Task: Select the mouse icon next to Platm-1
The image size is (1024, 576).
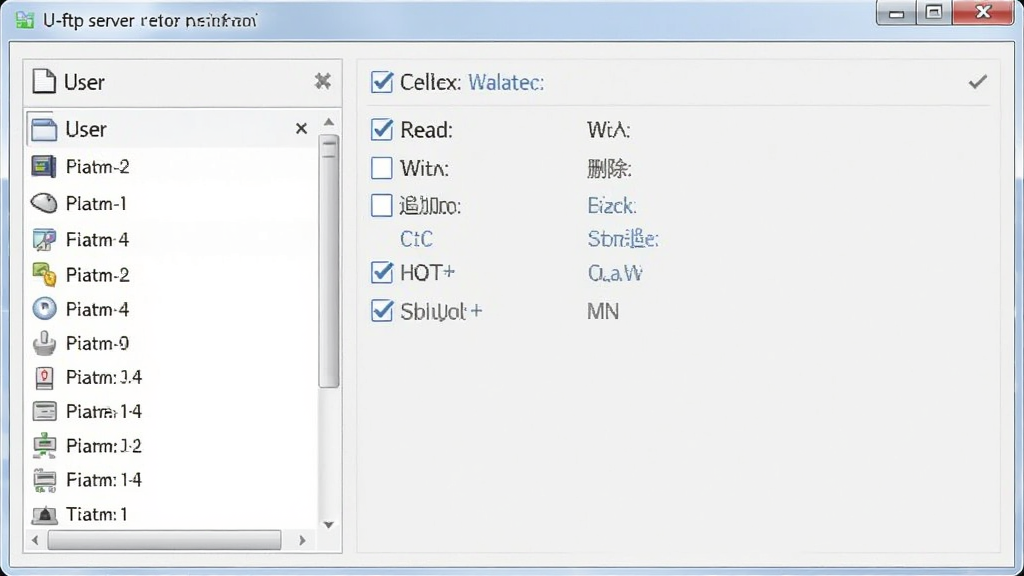Action: pos(44,203)
